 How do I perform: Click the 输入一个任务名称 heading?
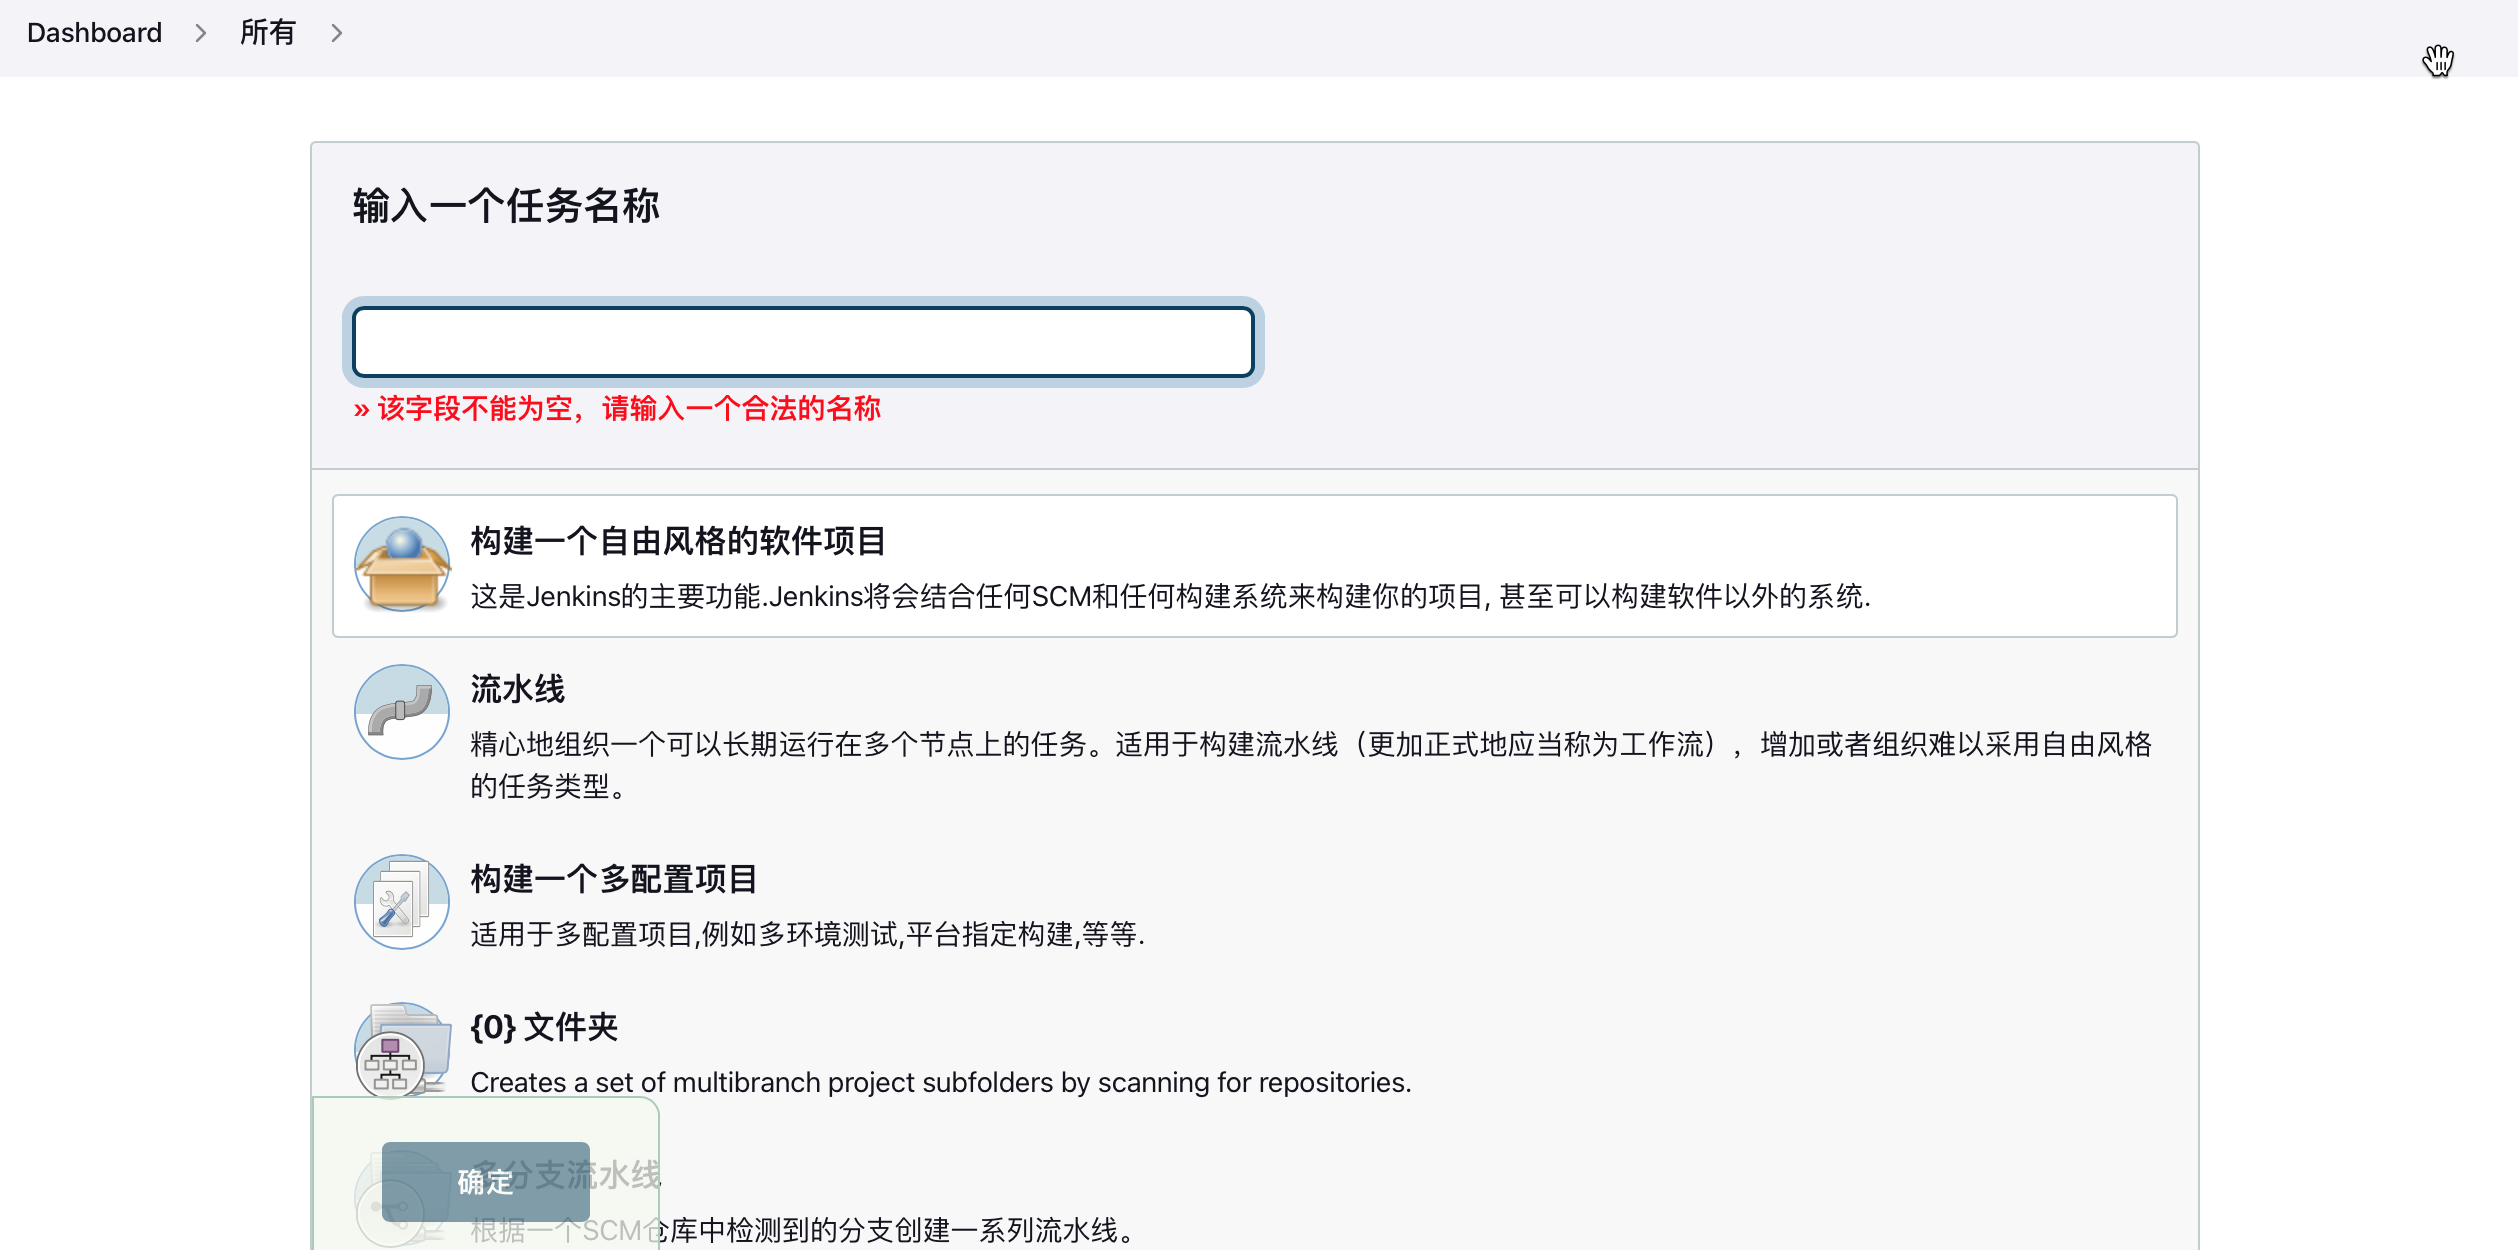click(x=506, y=206)
